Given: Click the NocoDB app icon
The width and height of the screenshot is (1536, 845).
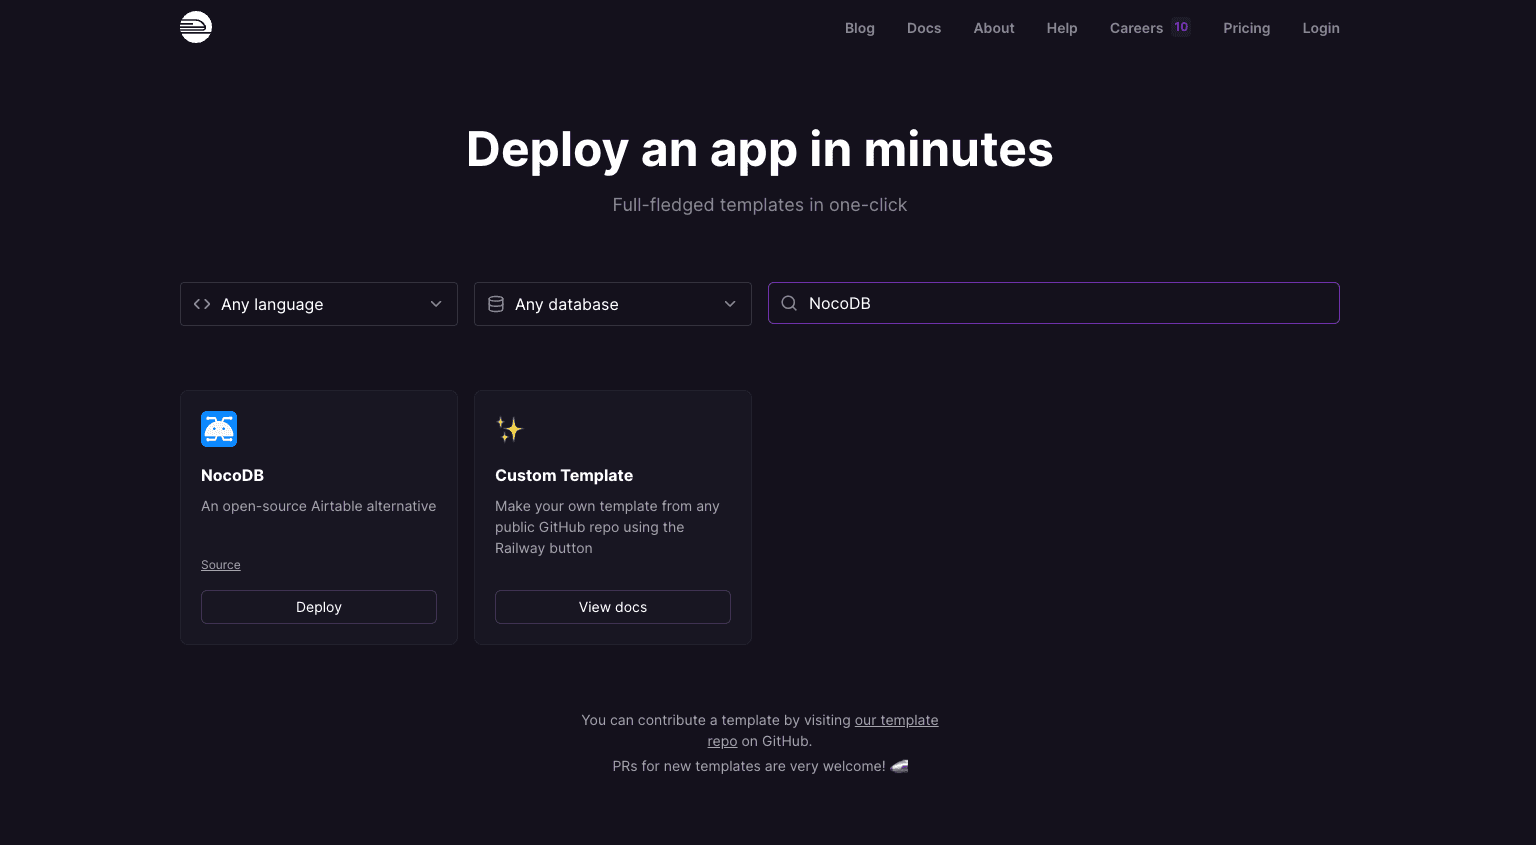Looking at the screenshot, I should tap(219, 429).
